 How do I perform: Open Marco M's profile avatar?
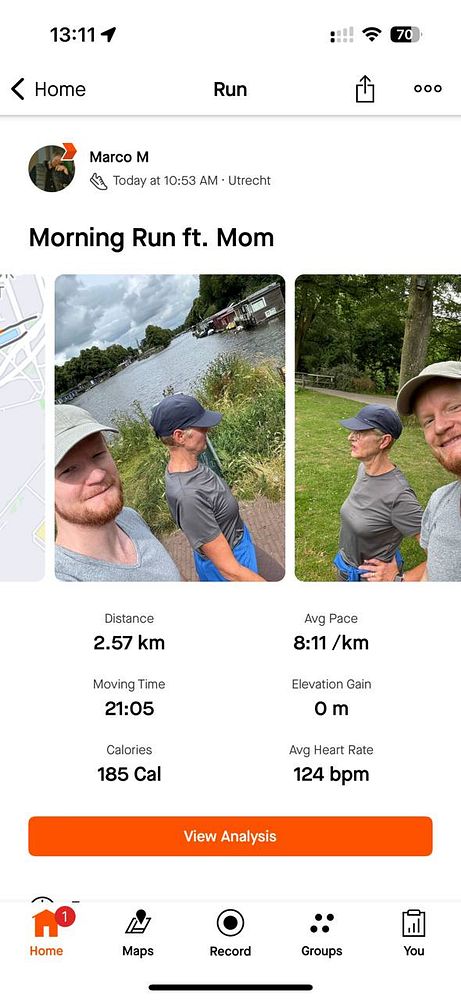point(52,168)
